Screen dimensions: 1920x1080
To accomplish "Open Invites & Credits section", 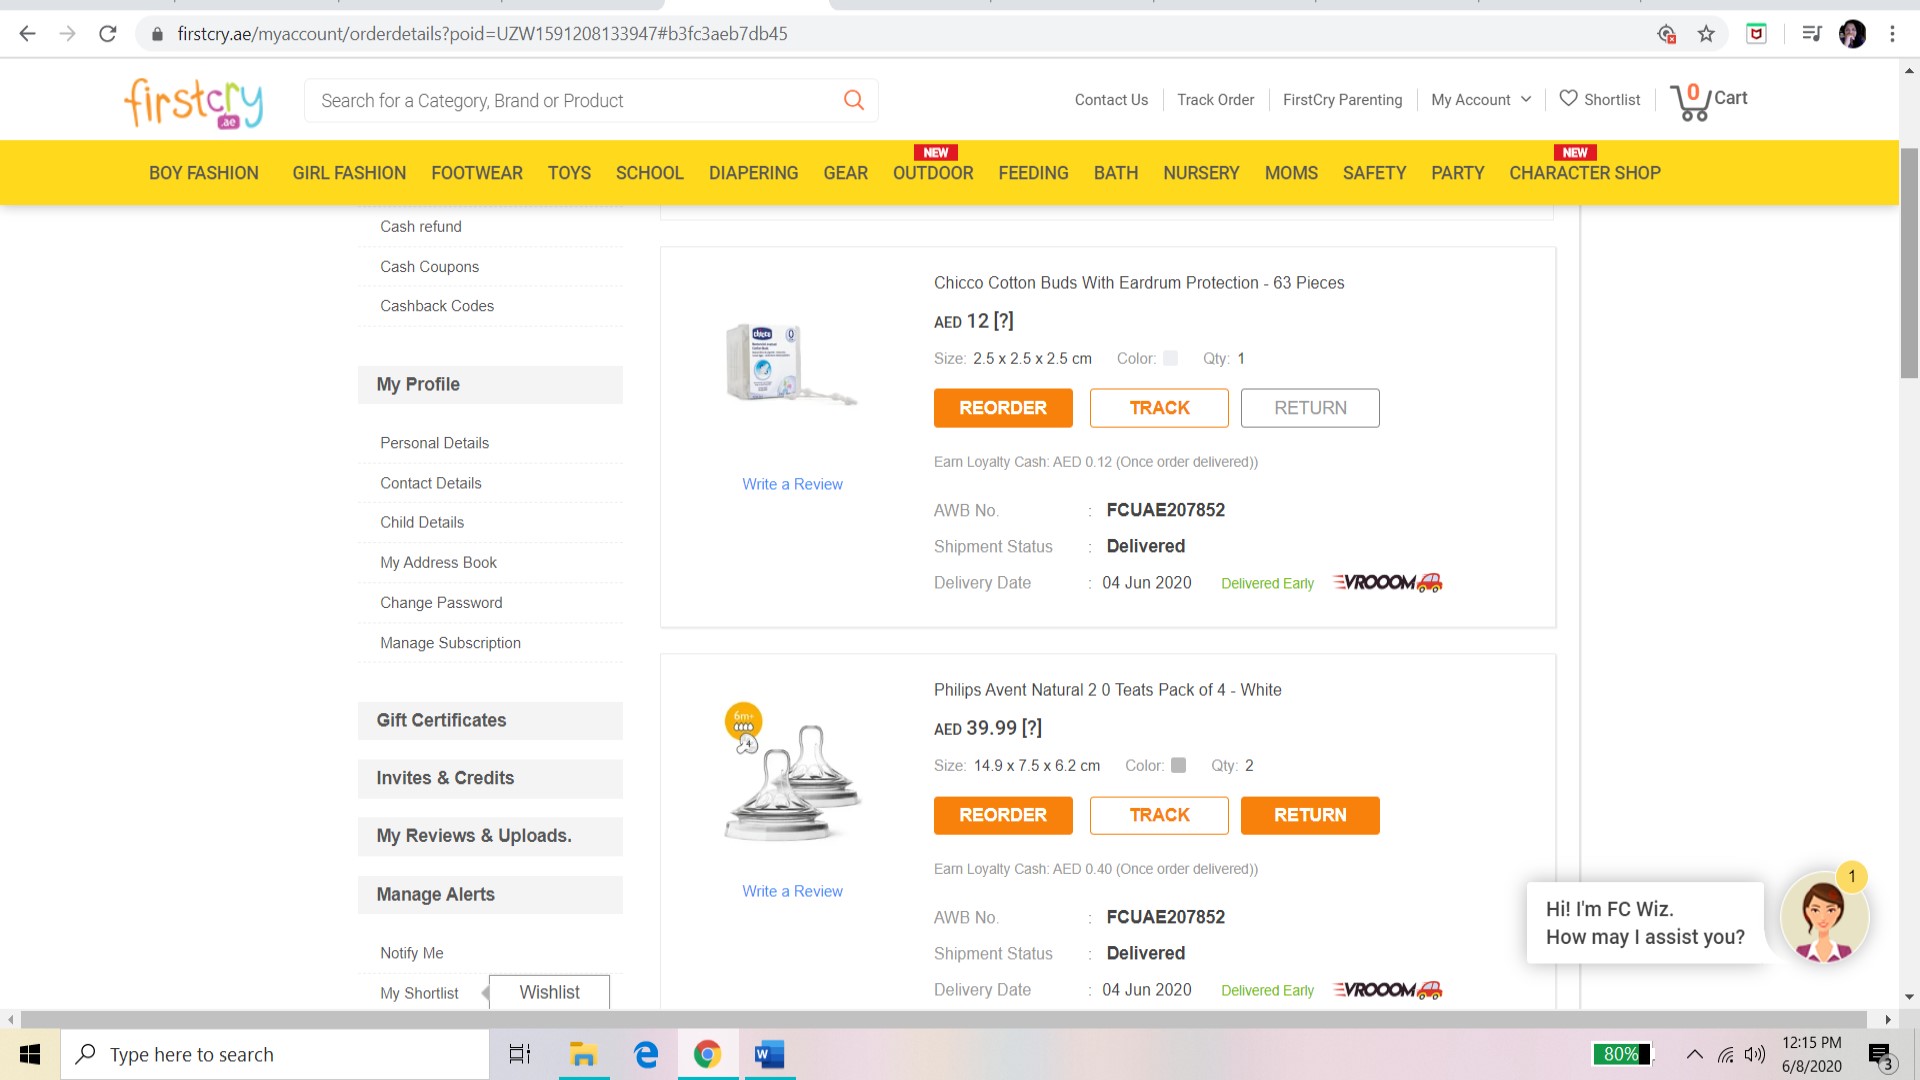I will (490, 779).
